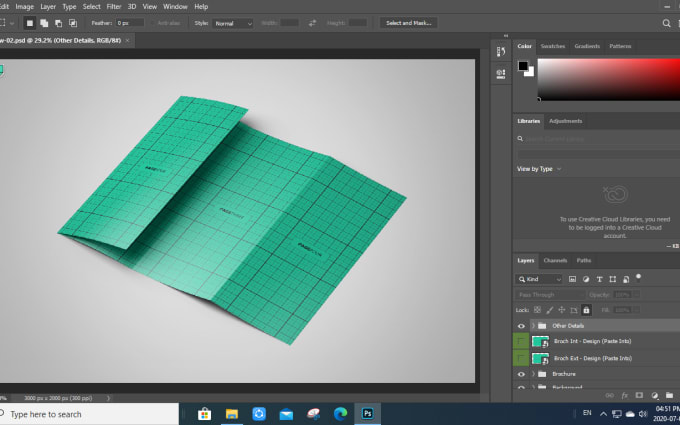
Task: Switch to the Paths tab
Action: [584, 261]
